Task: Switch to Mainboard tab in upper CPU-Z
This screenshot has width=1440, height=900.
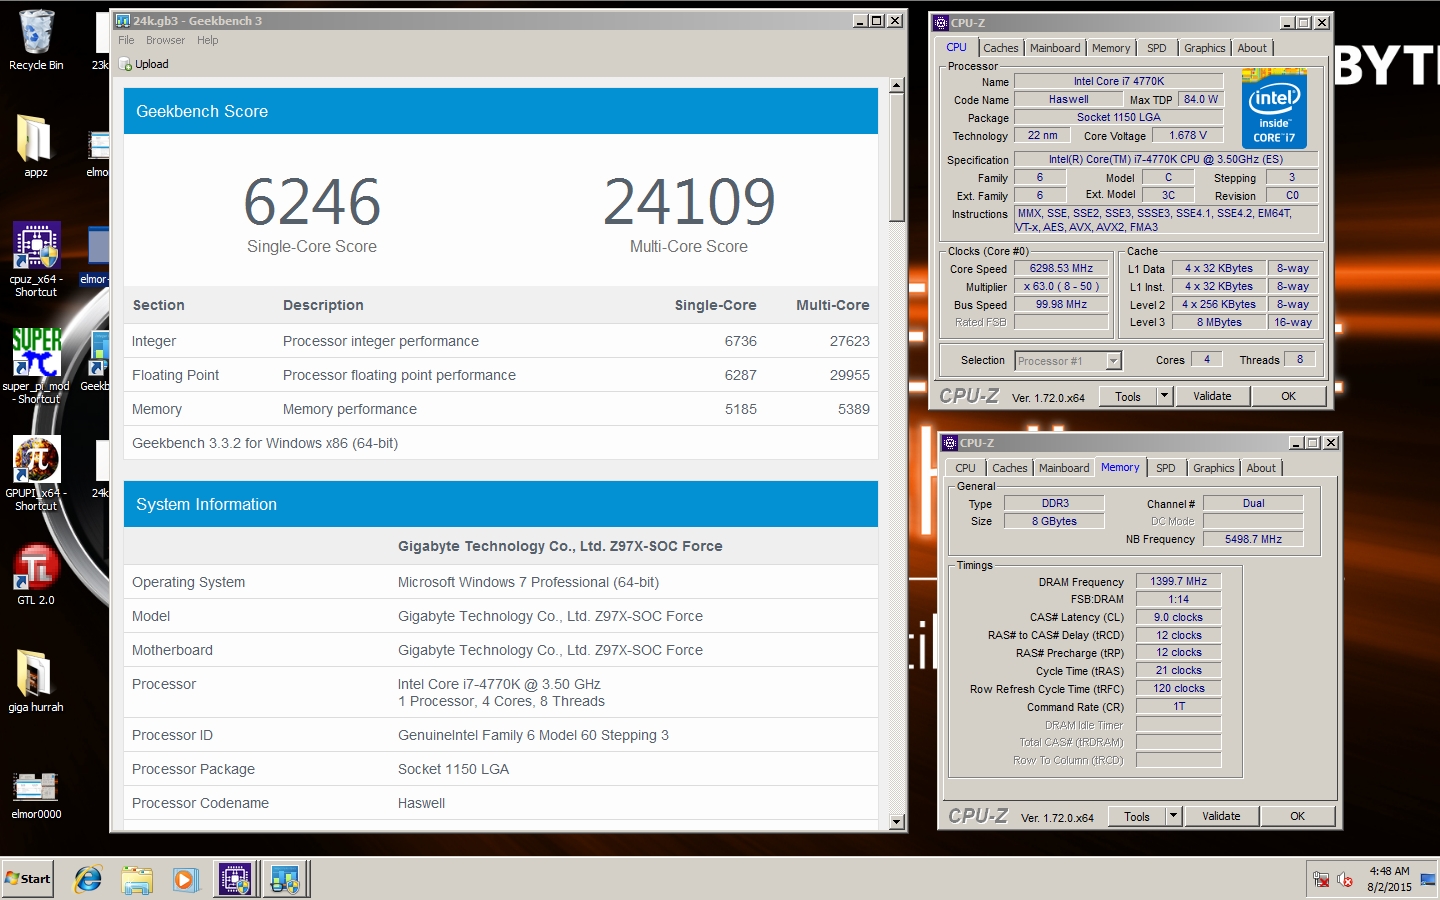Action: (1055, 48)
